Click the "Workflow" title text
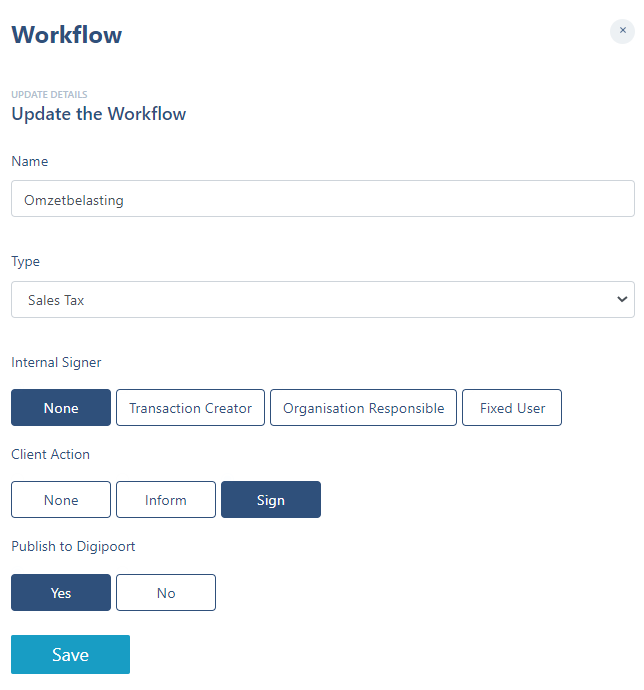Screen dimensions: 644x690 point(66,35)
